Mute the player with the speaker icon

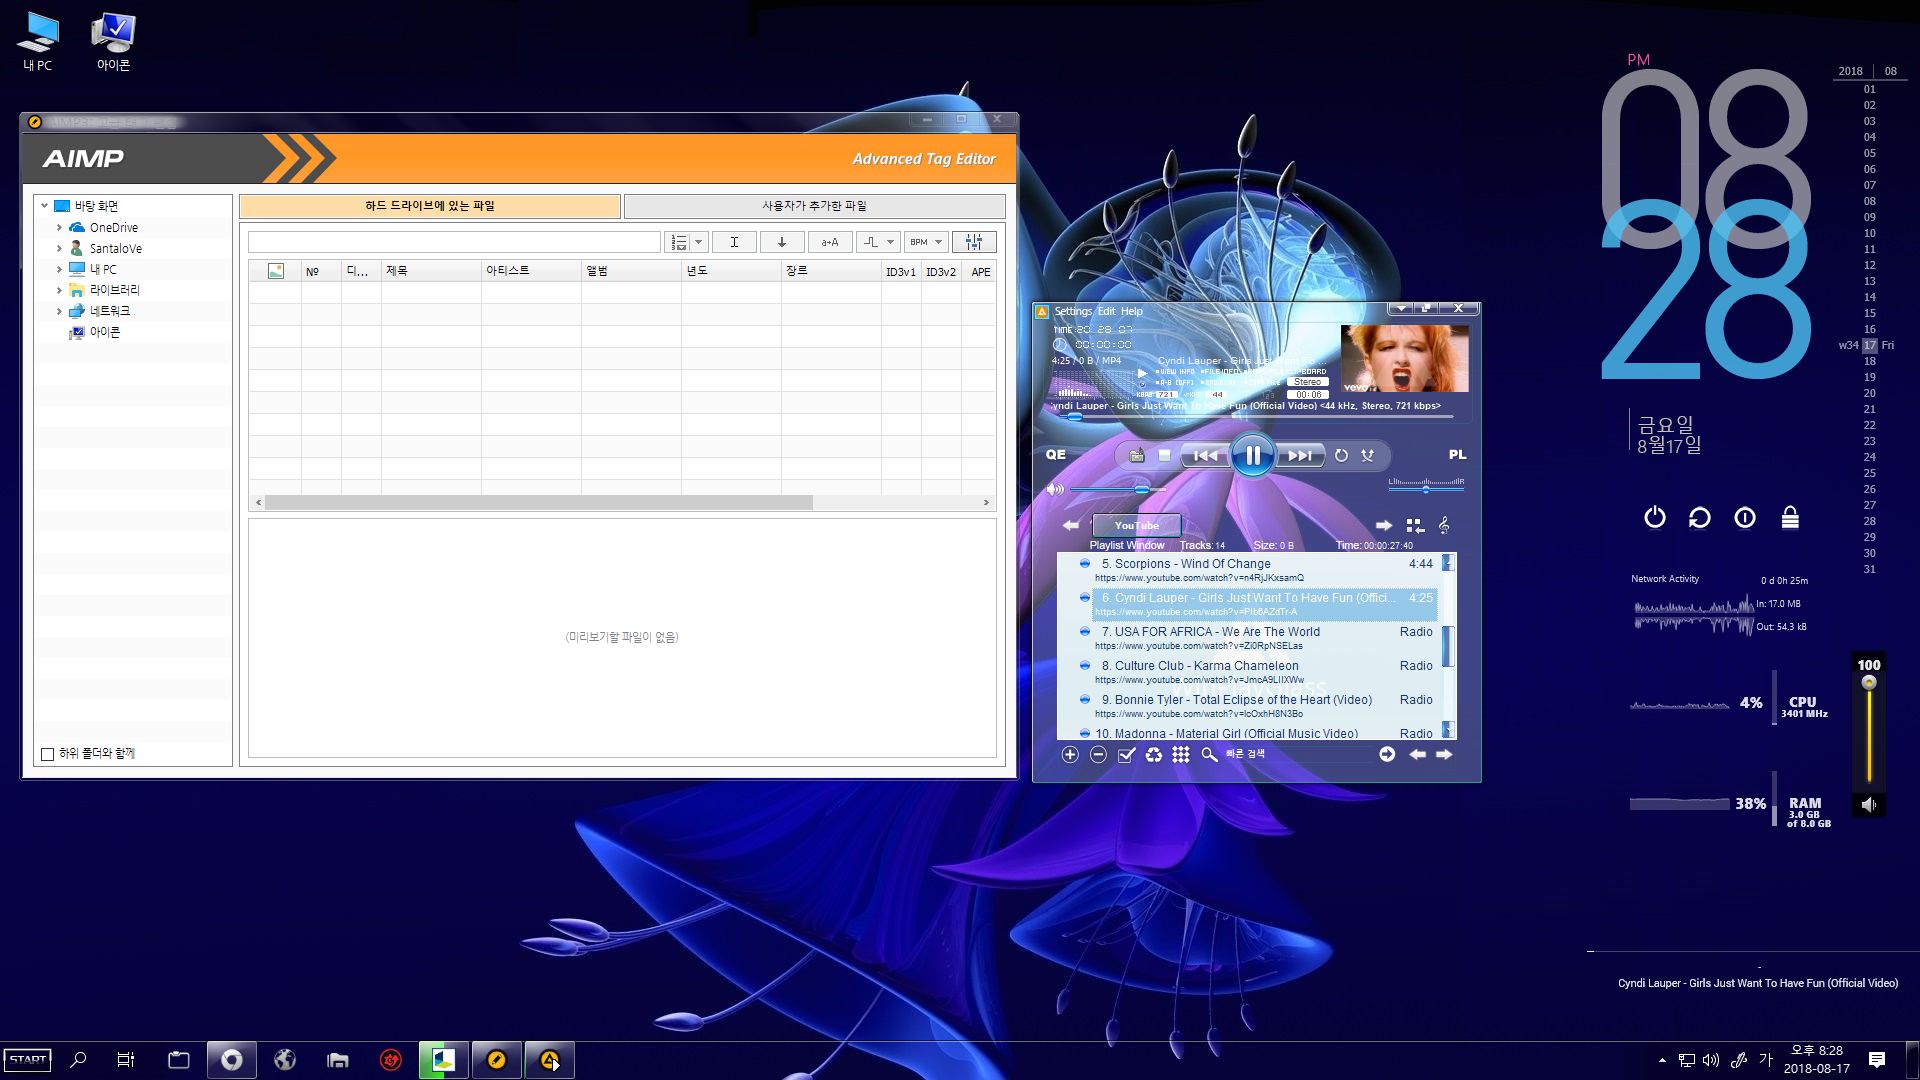1054,489
